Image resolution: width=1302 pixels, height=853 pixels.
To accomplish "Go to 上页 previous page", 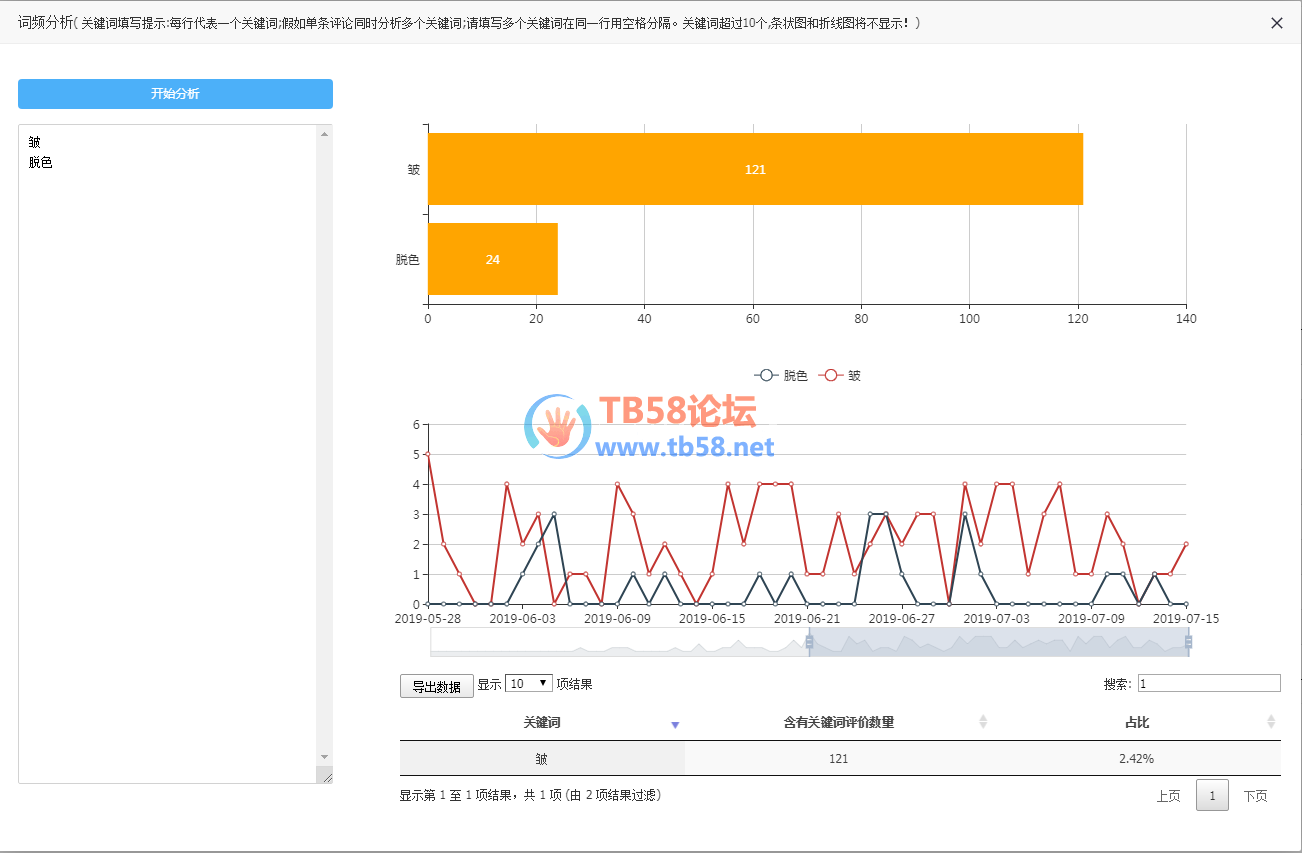I will [1168, 796].
